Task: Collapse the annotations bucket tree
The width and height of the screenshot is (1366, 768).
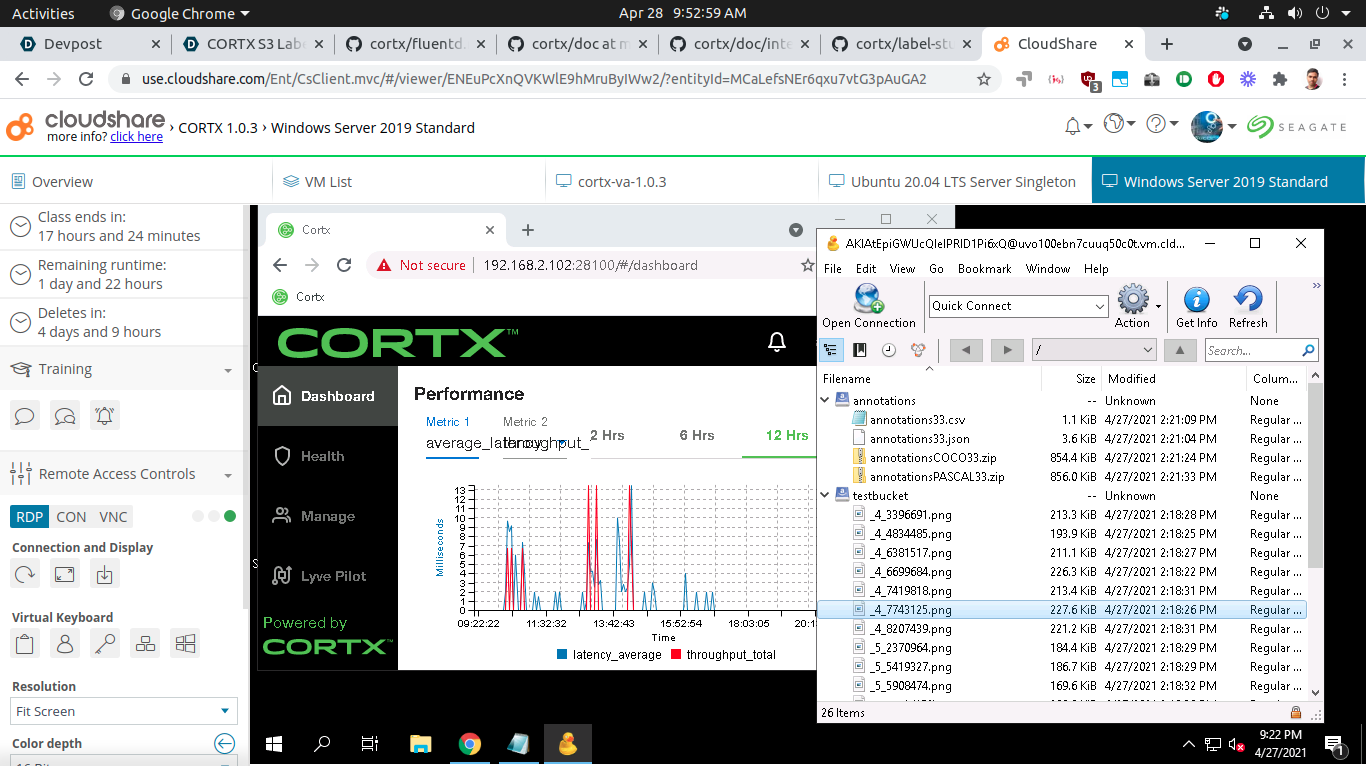Action: [825, 400]
